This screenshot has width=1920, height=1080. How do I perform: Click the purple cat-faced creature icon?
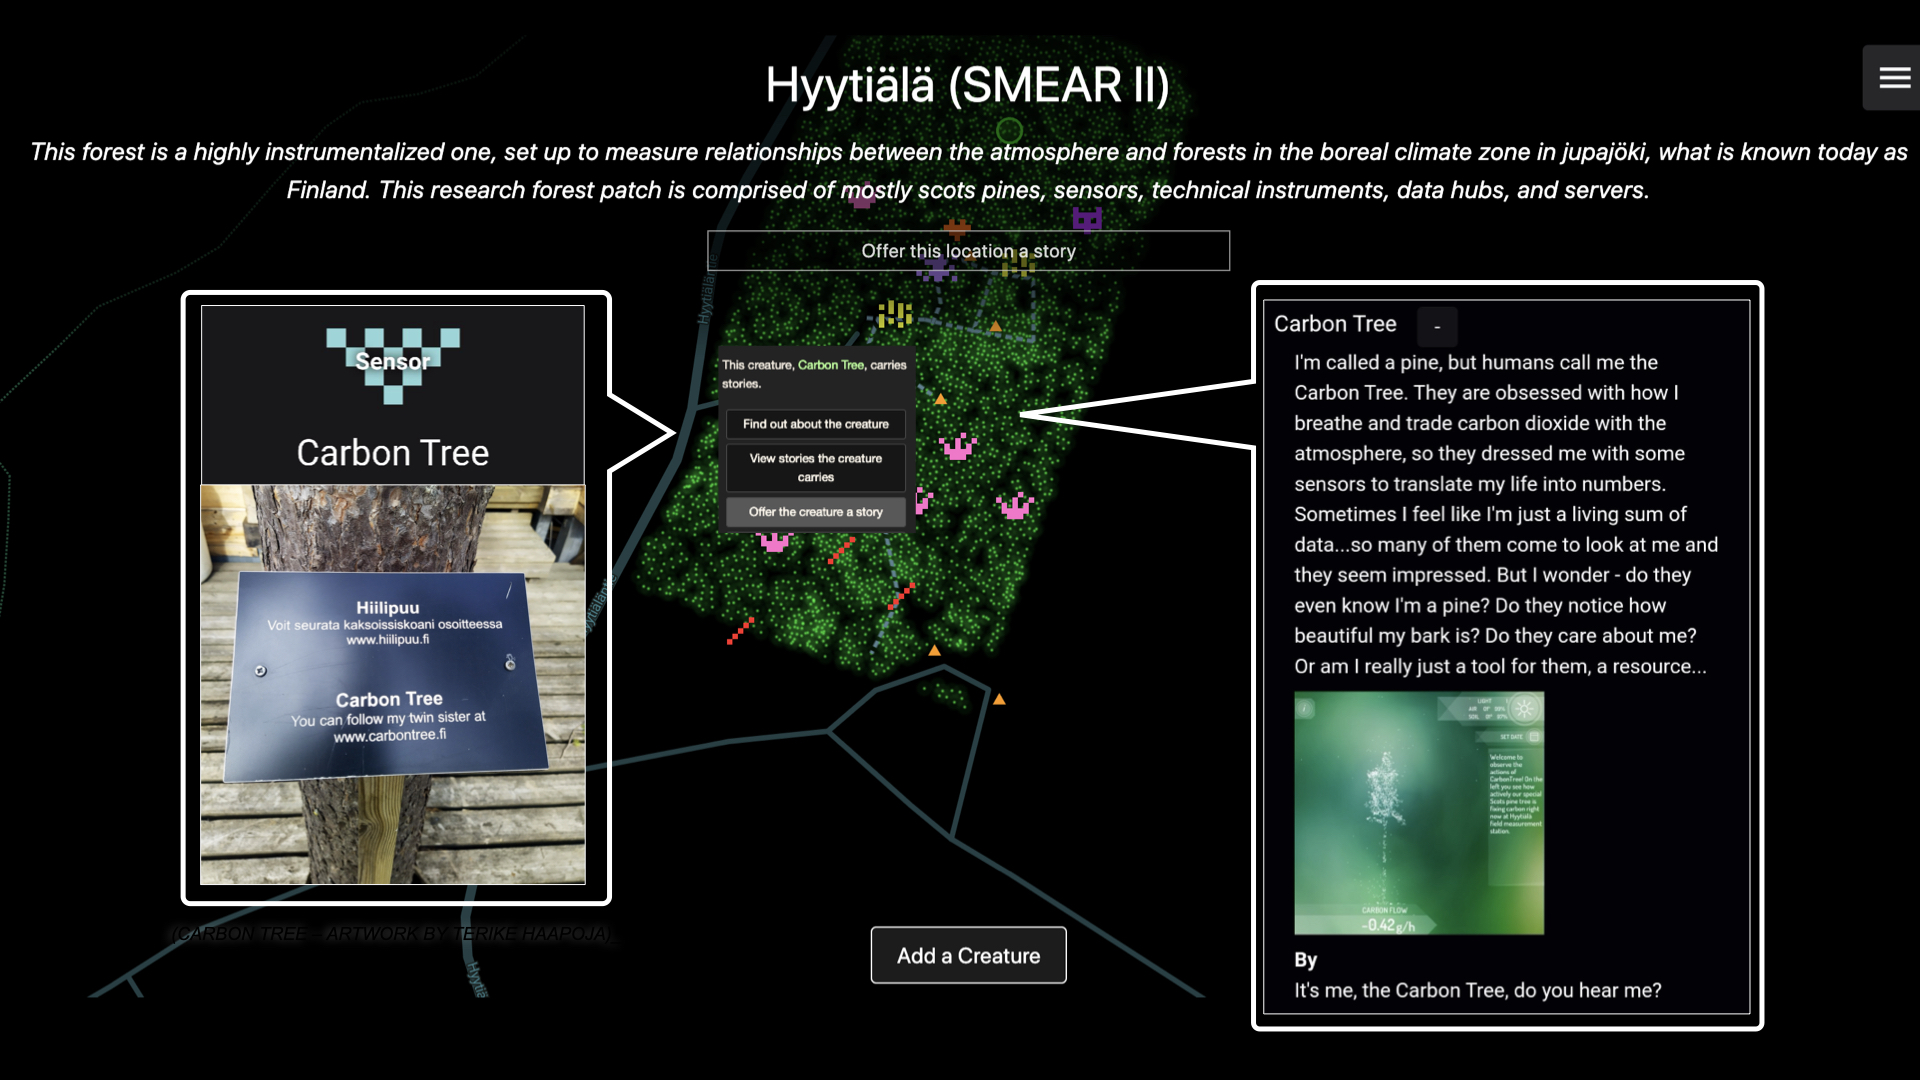[1087, 219]
